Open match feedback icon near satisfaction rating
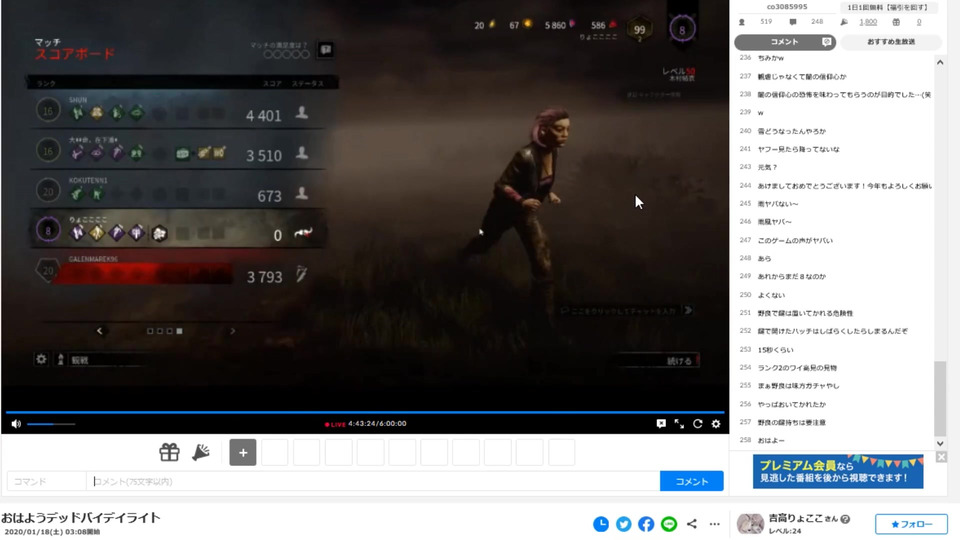960x540 pixels. tap(326, 50)
